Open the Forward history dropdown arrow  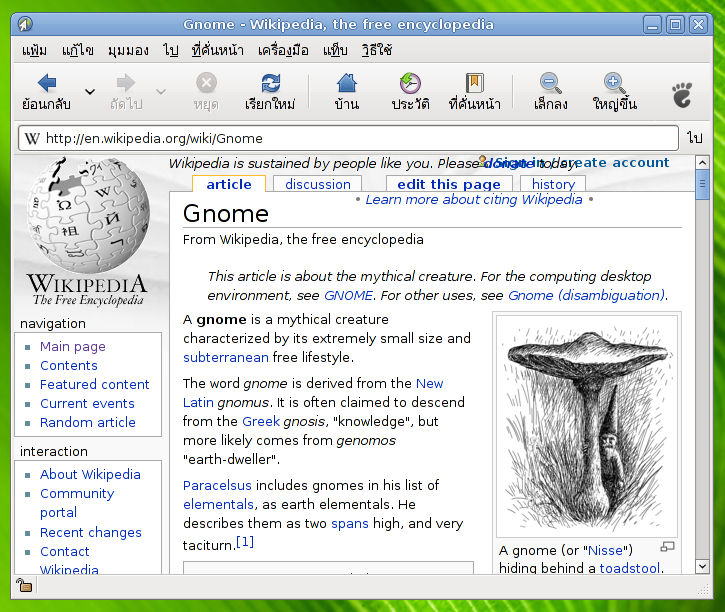pos(161,92)
